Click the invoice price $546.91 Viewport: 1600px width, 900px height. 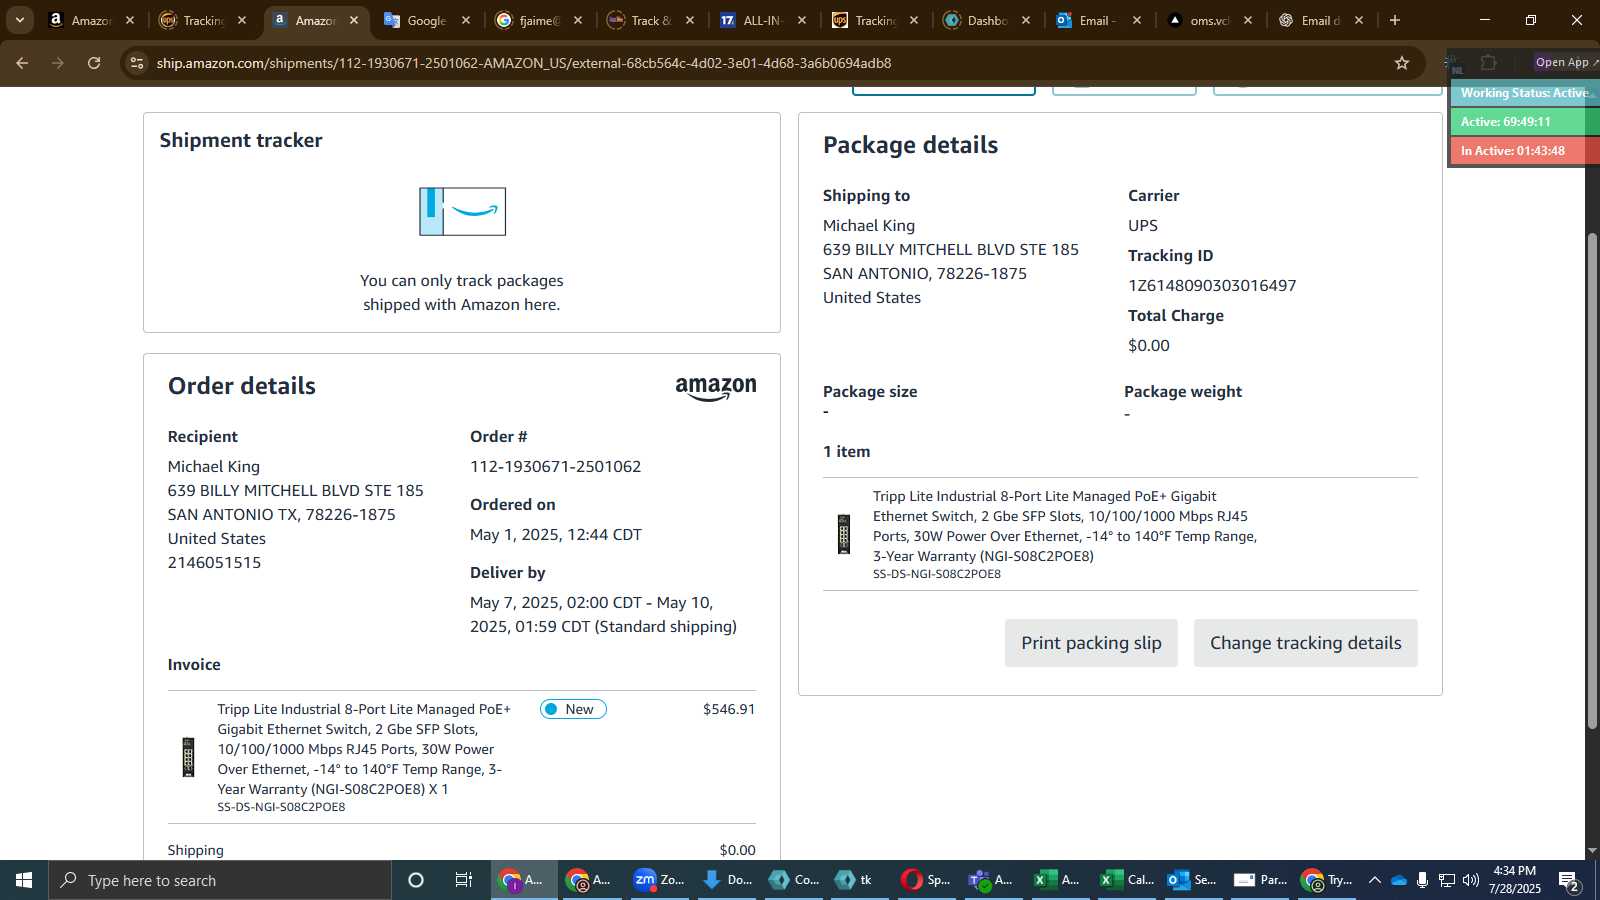click(x=729, y=709)
